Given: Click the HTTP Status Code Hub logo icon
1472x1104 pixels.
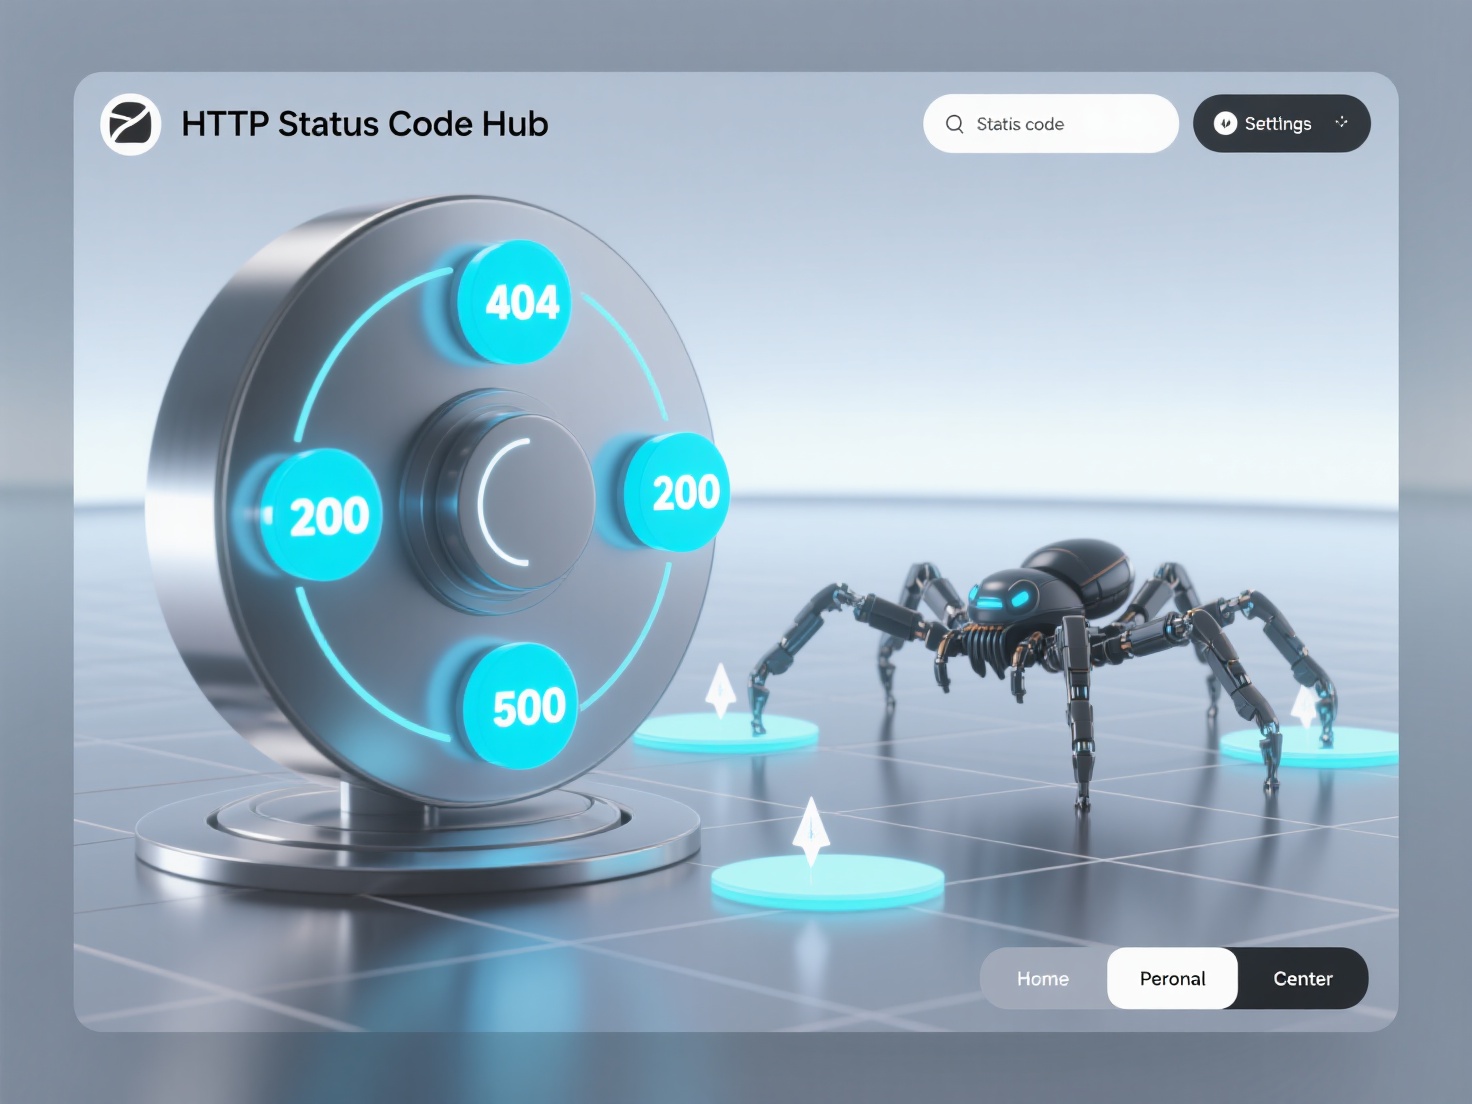Looking at the screenshot, I should coord(130,123).
